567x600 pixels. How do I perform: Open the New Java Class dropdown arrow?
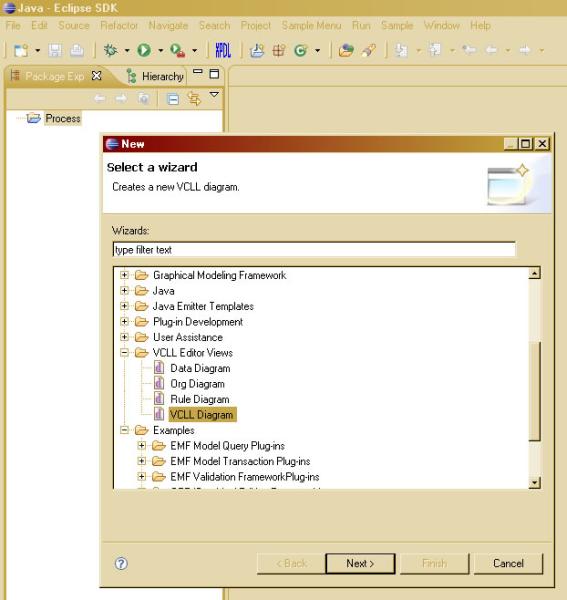(318, 50)
